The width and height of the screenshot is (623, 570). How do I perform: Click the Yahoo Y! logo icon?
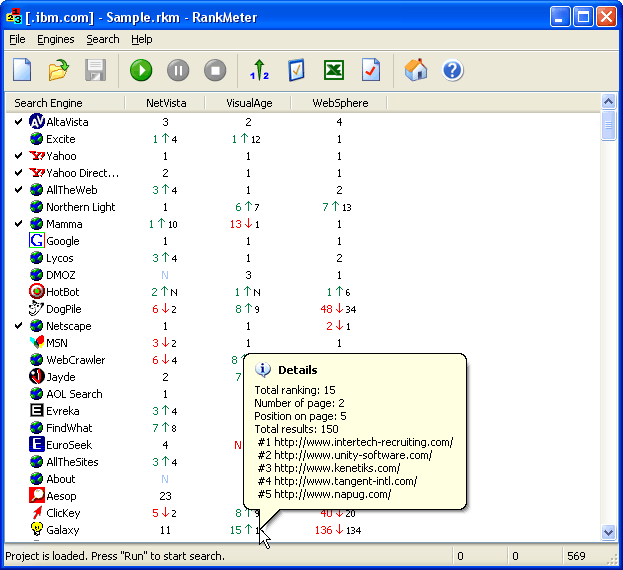pos(37,156)
